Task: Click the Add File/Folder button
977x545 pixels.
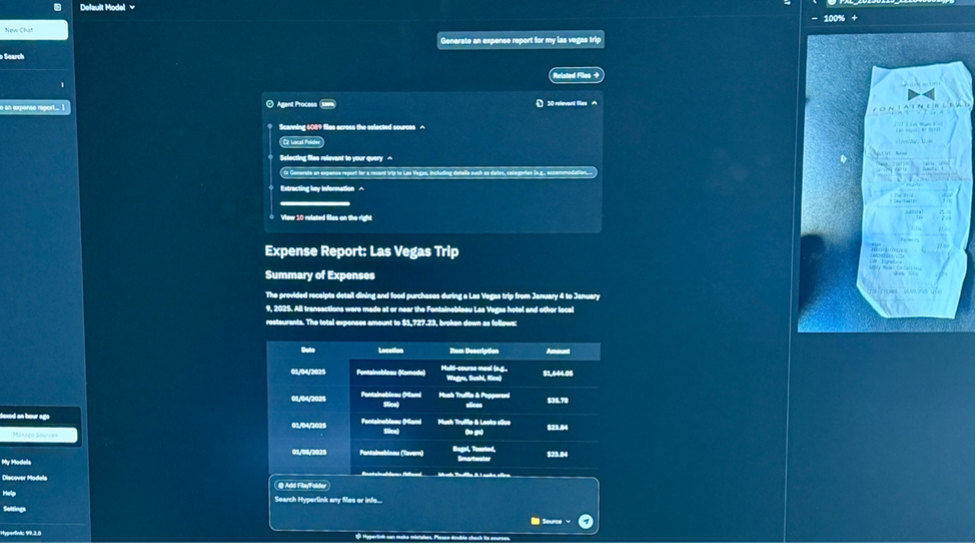Action: point(302,485)
